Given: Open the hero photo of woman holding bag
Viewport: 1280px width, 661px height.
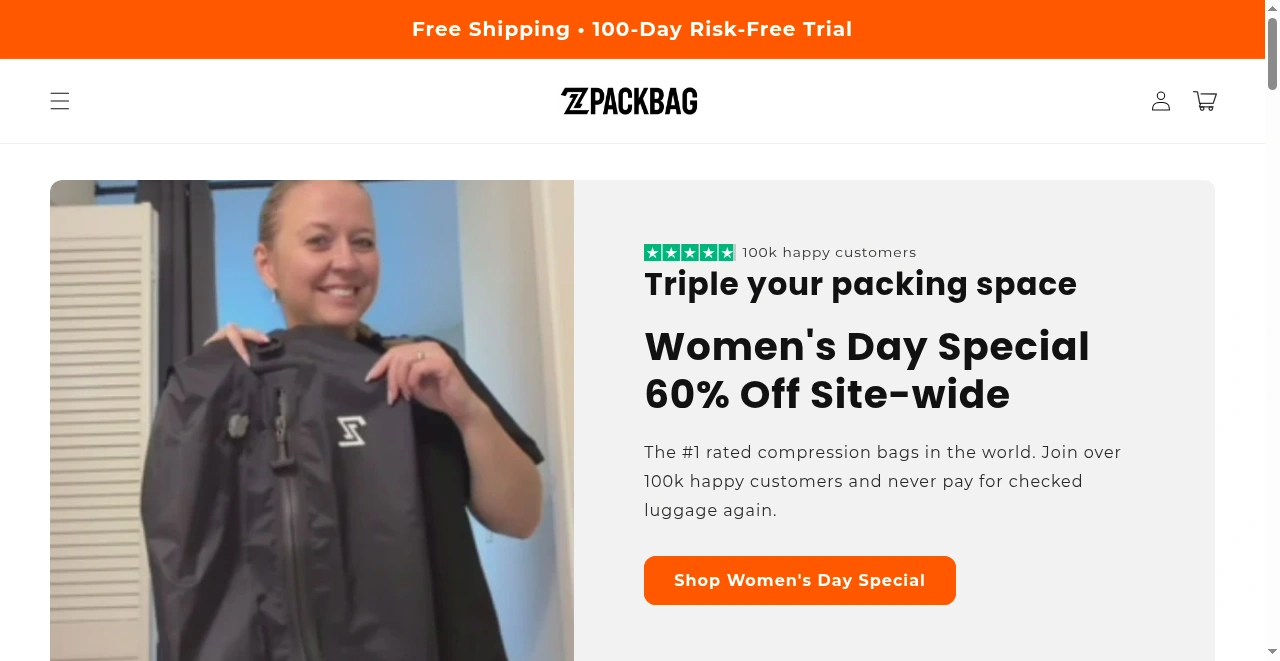Looking at the screenshot, I should pos(312,420).
